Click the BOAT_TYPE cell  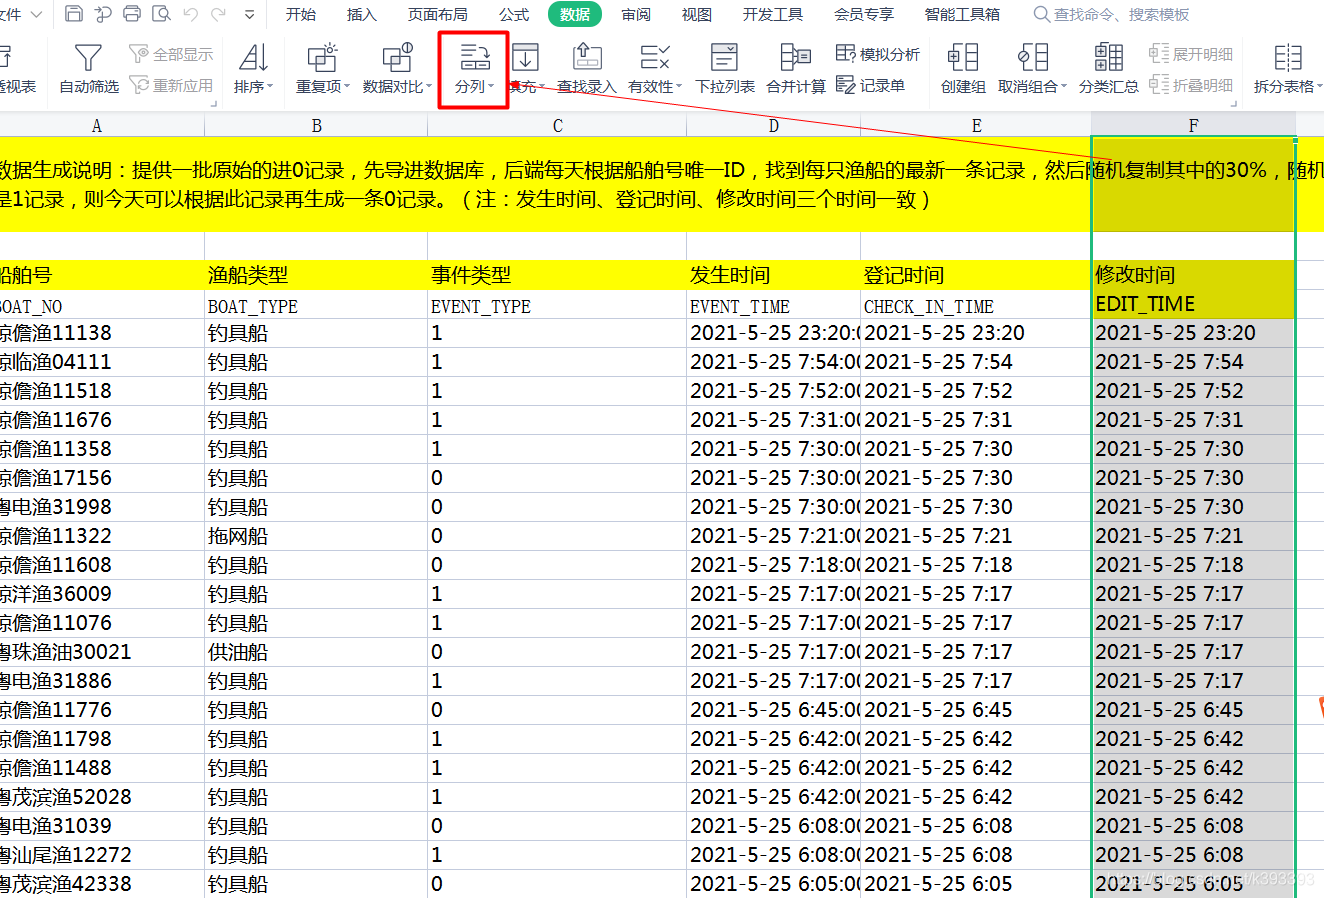tap(316, 305)
